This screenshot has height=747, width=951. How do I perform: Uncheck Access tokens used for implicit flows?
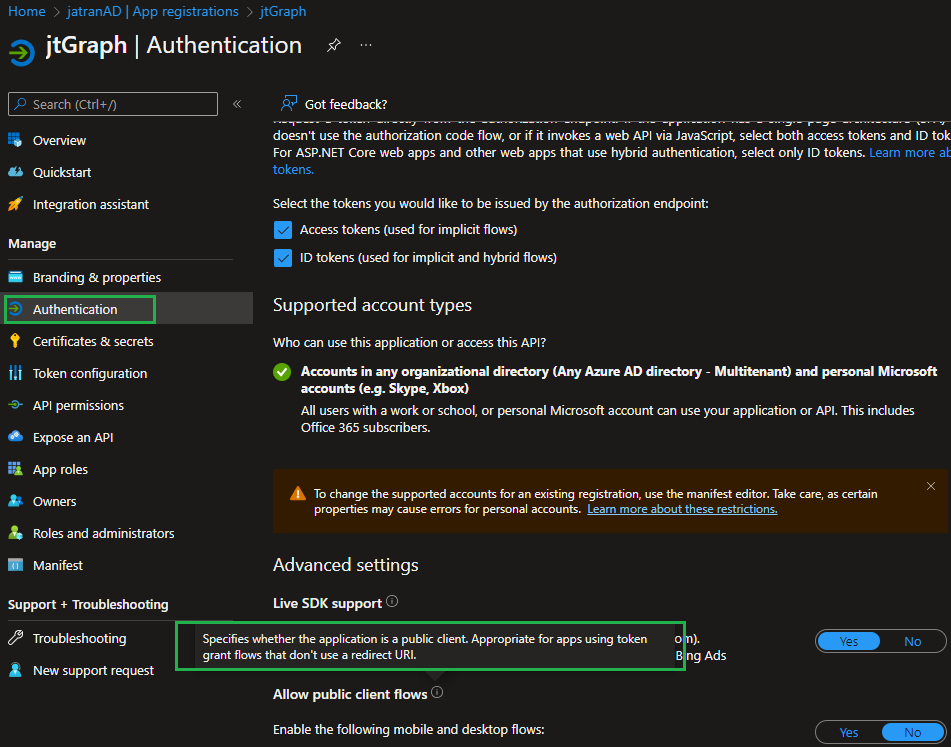tap(282, 229)
